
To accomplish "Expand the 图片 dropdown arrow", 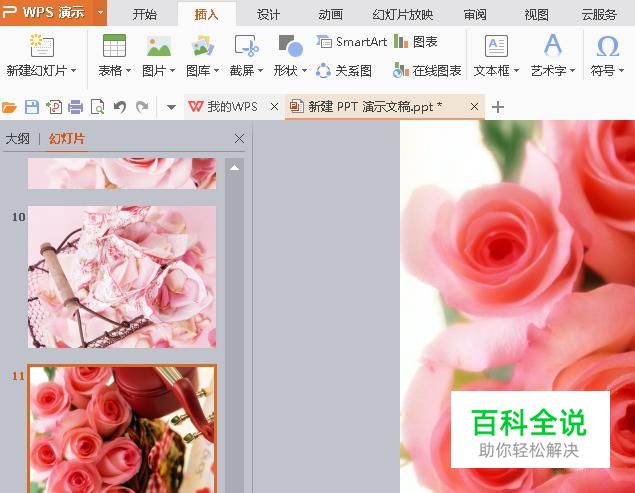I will [173, 70].
